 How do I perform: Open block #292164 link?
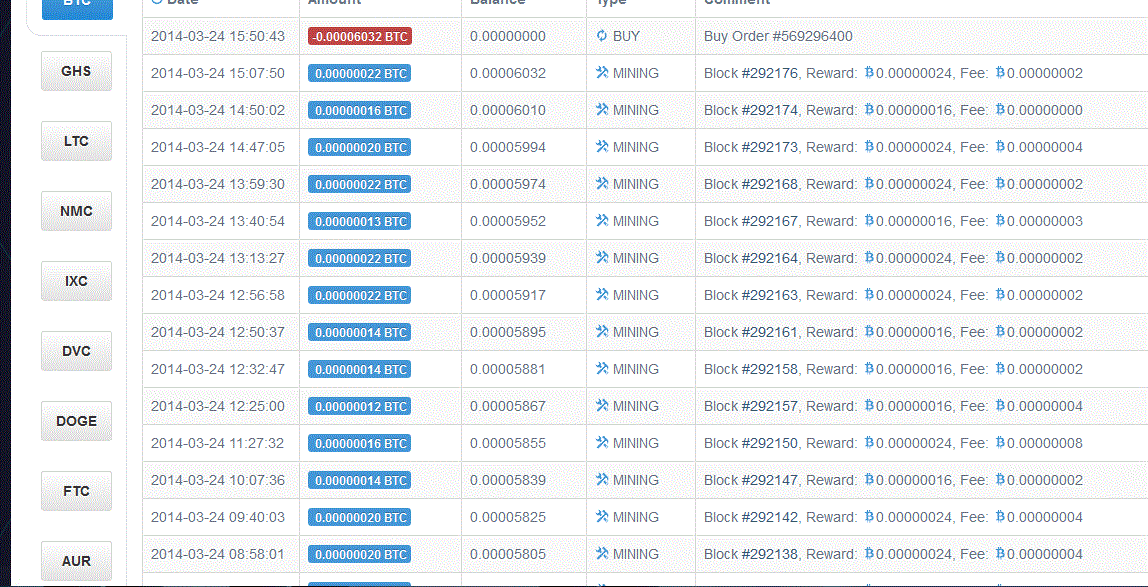[x=769, y=258]
